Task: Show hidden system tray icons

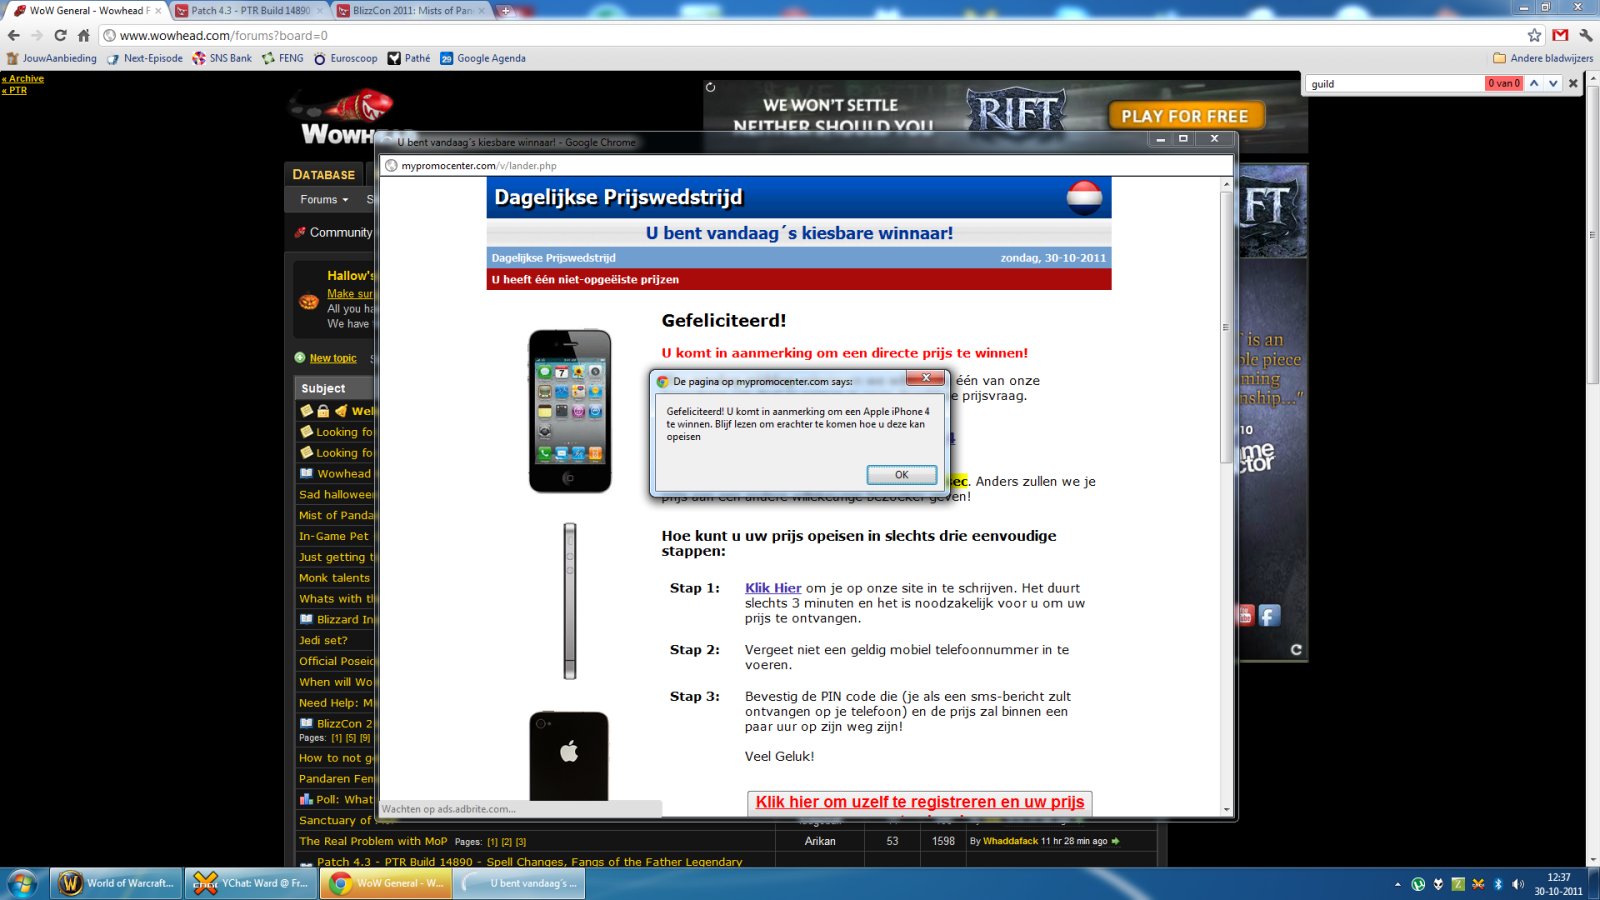Action: 1397,884
